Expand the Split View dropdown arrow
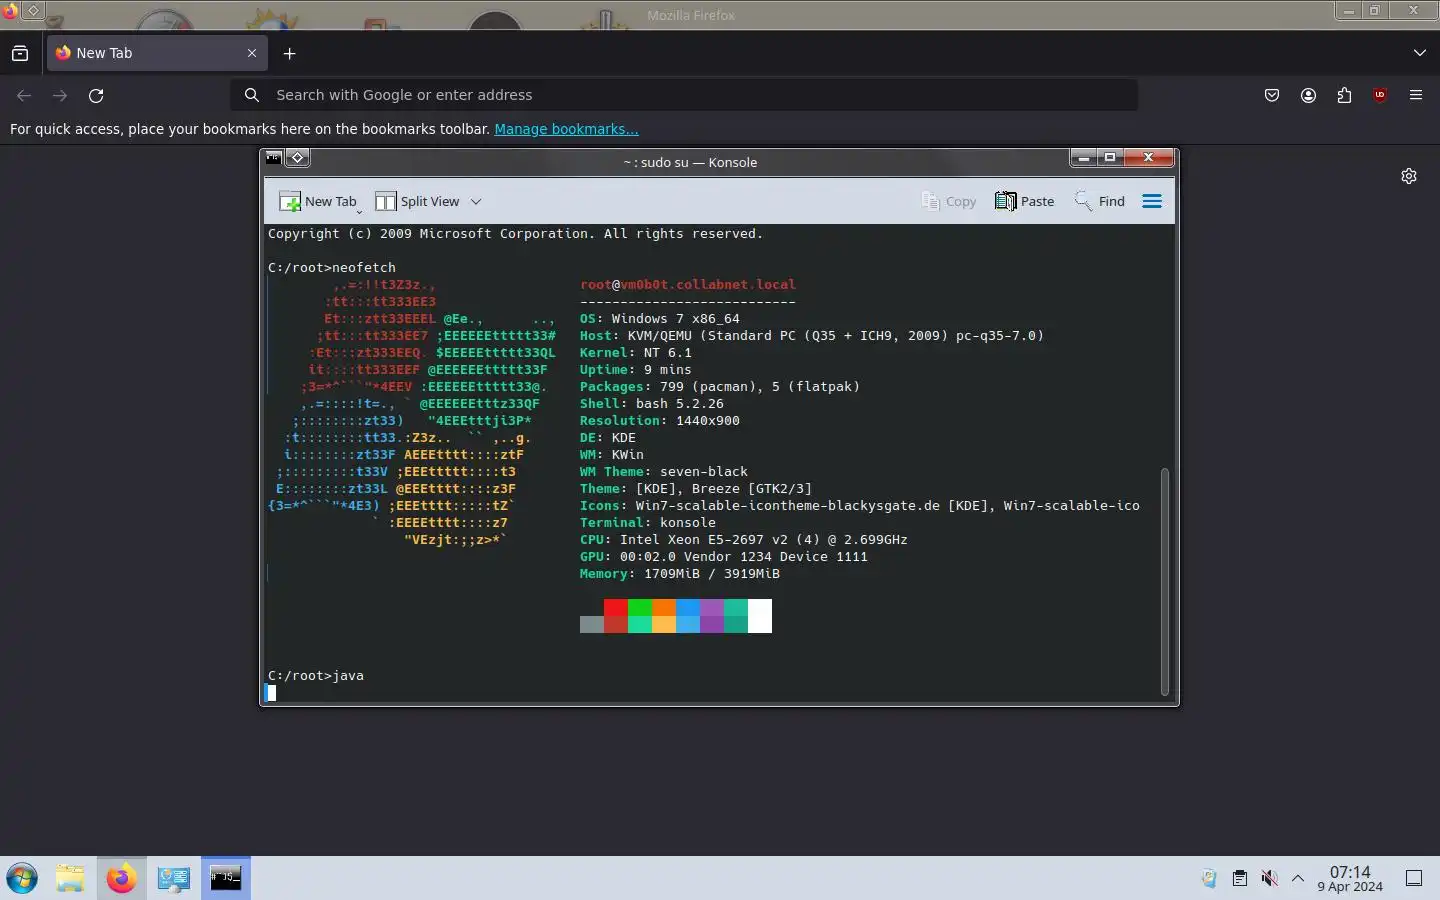 tap(476, 201)
